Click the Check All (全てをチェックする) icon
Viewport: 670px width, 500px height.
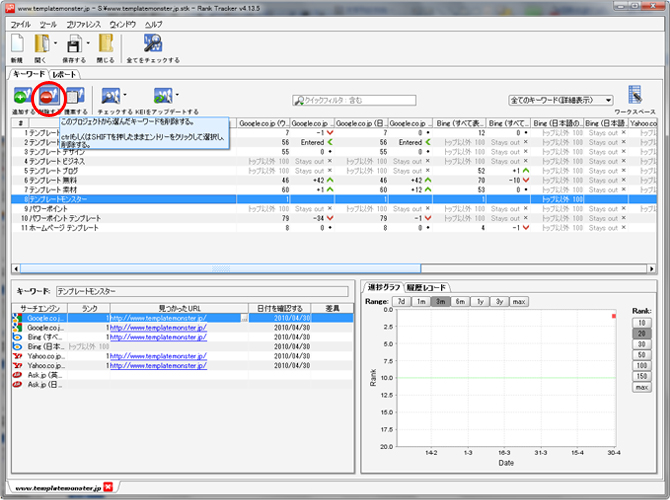[153, 44]
